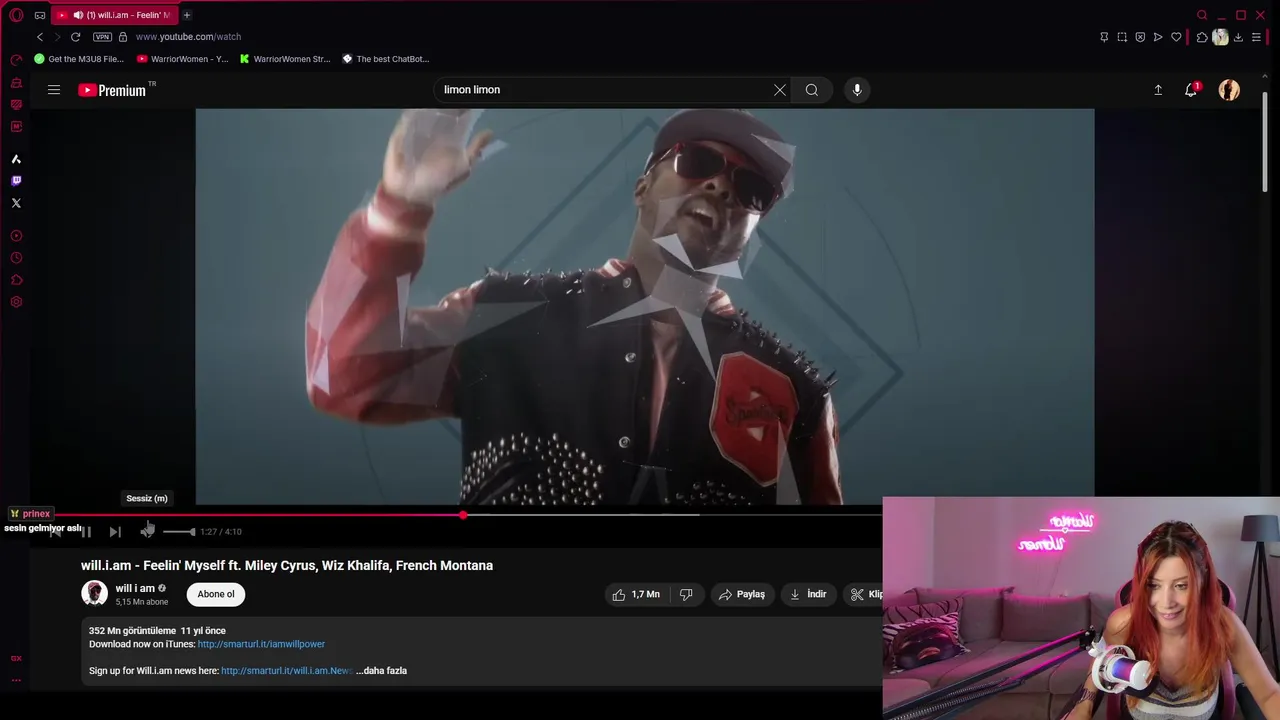The width and height of the screenshot is (1280, 720).
Task: Open YouTube hamburger guide menu
Action: (54, 90)
